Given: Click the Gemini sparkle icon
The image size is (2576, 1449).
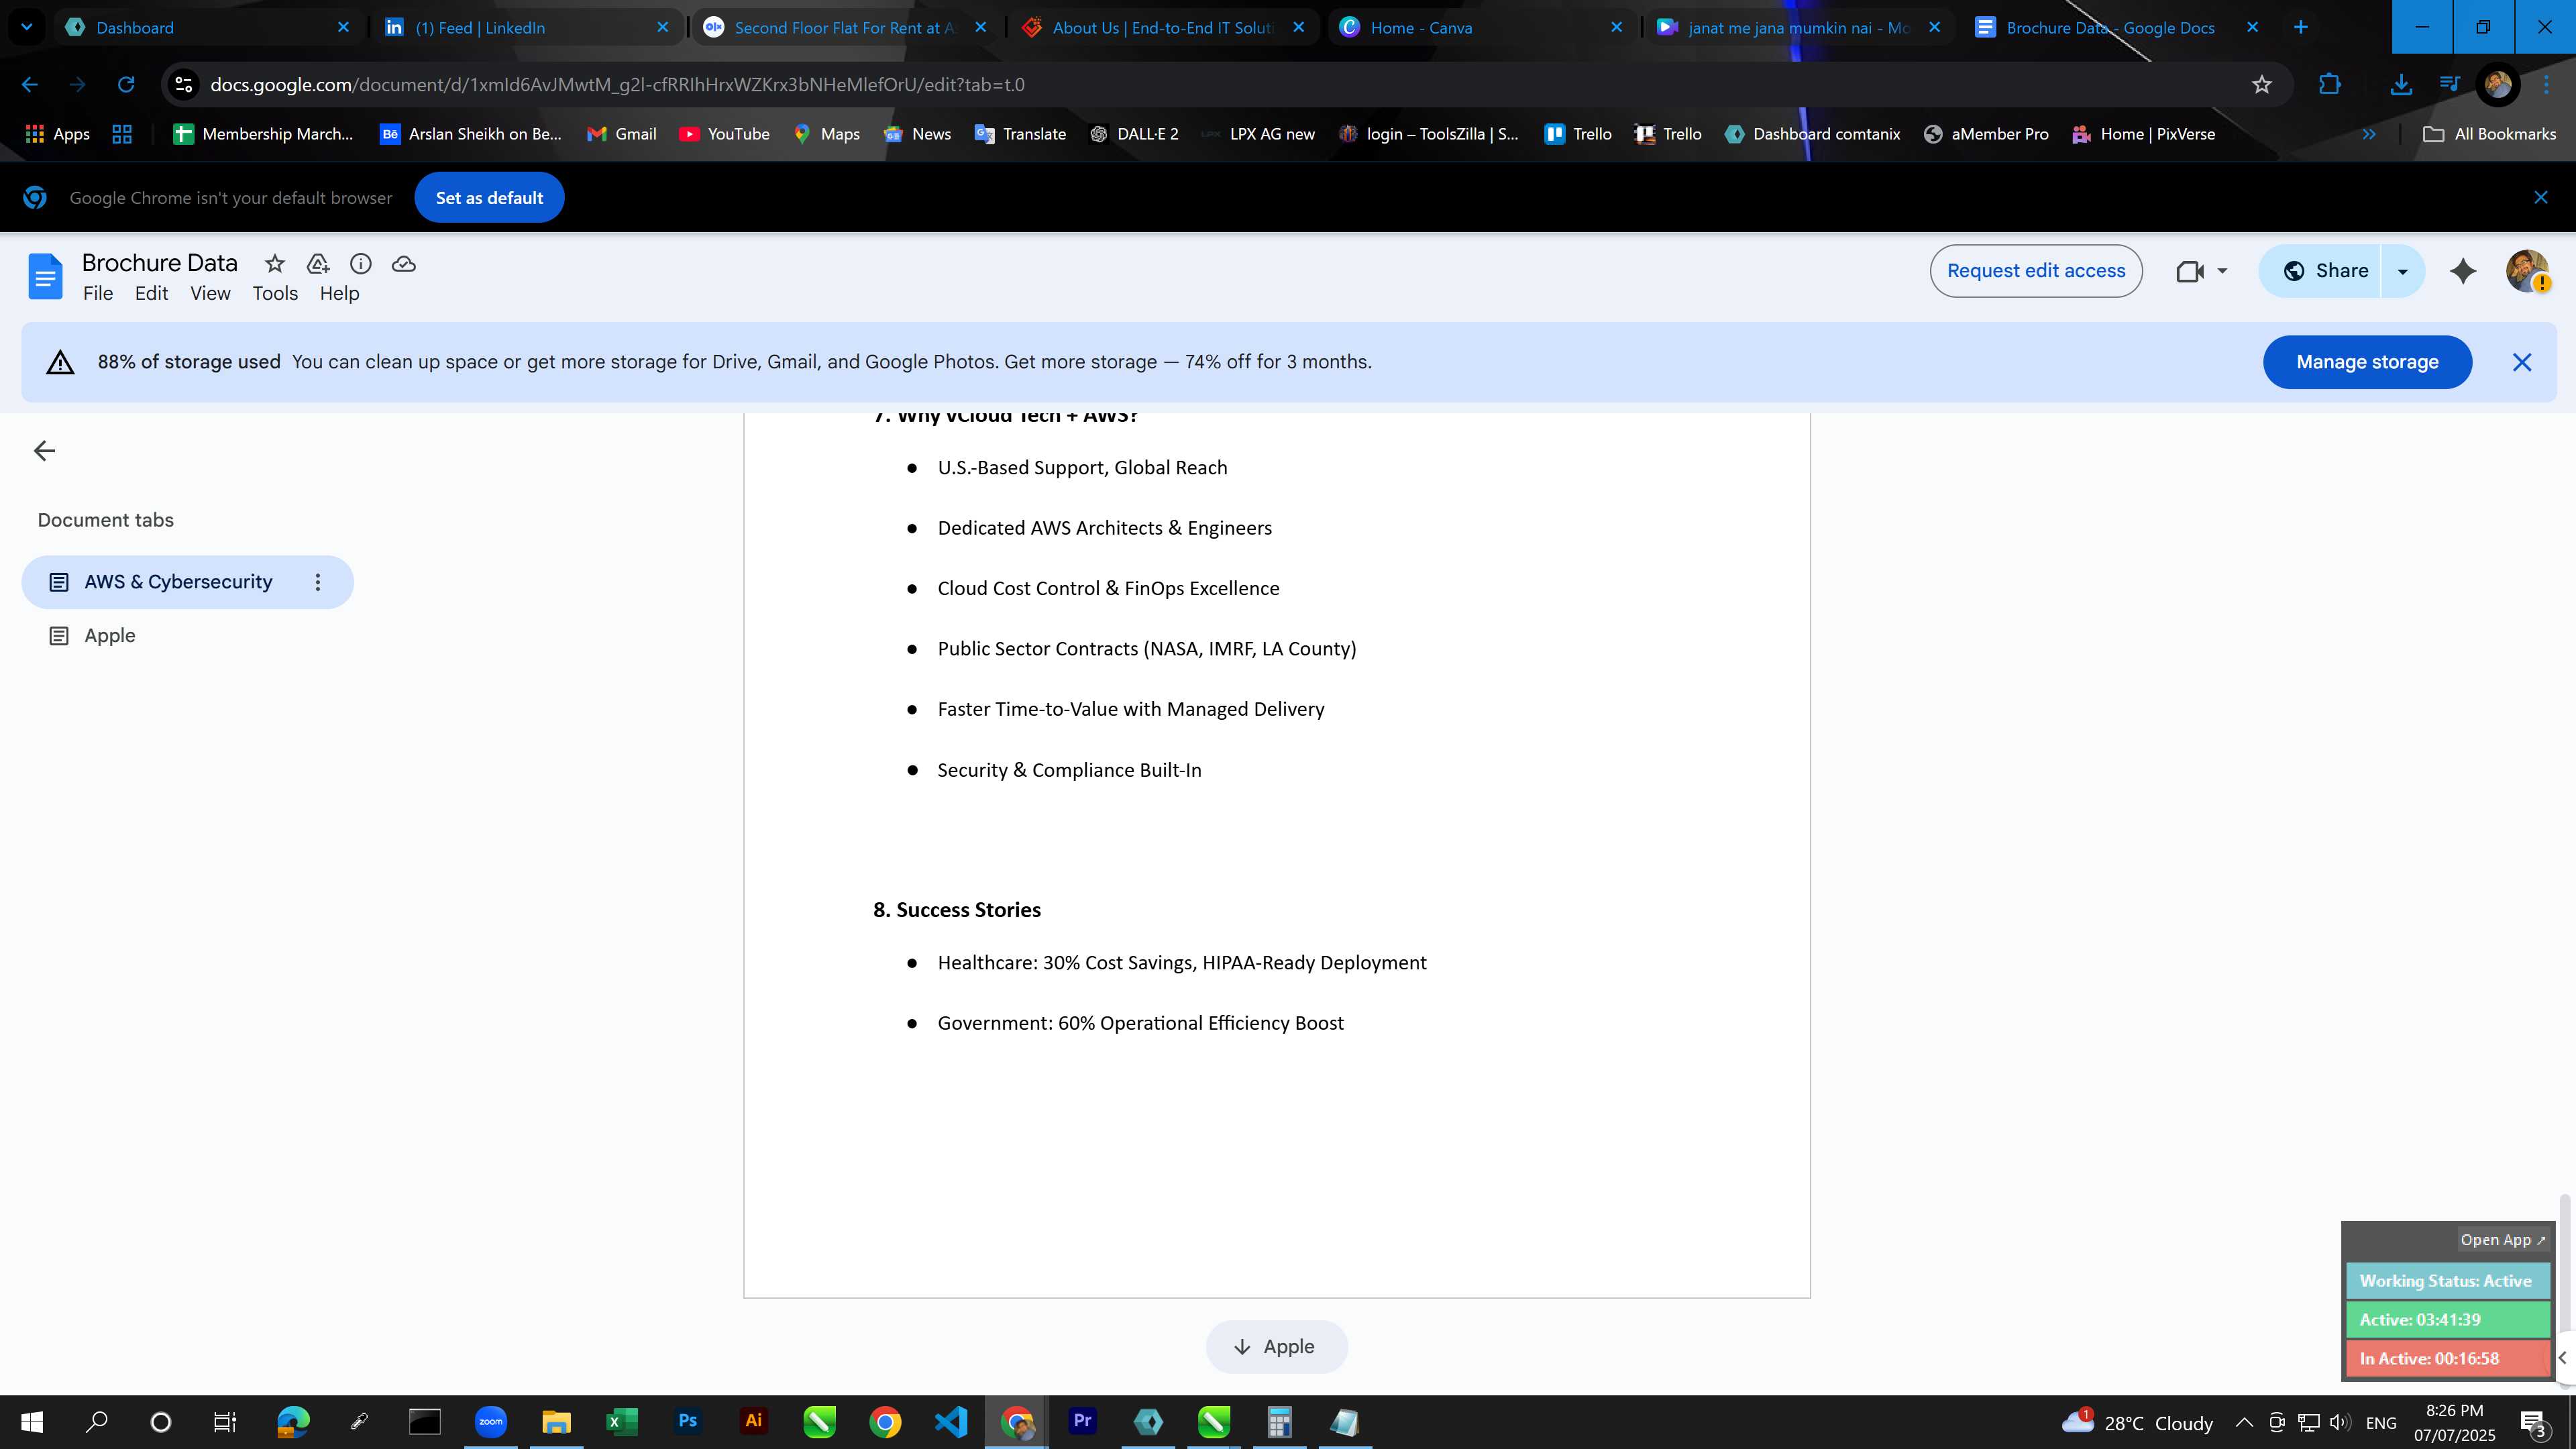Looking at the screenshot, I should [x=2463, y=271].
